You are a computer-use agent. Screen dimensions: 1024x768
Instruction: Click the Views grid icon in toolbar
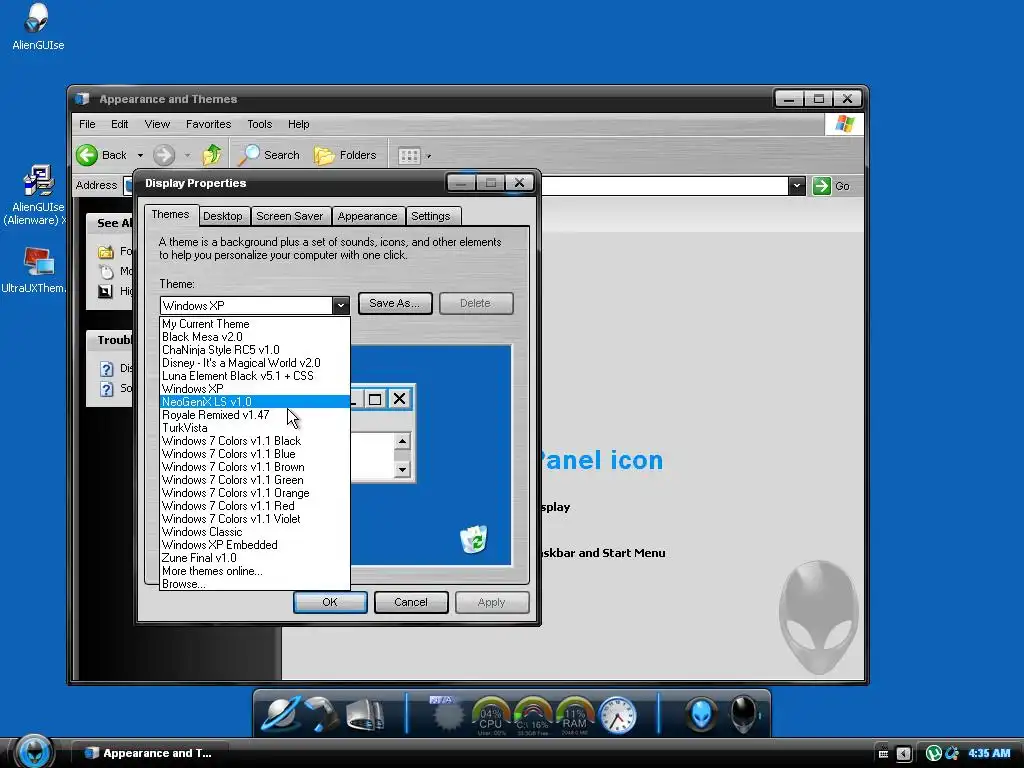409,155
